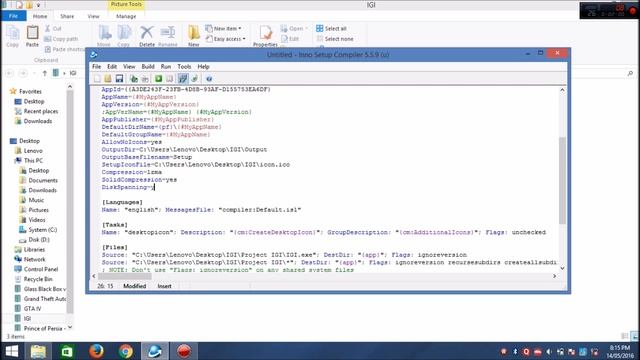Open the Run menu in Inno Setup
This screenshot has height=360, width=640.
click(166, 67)
